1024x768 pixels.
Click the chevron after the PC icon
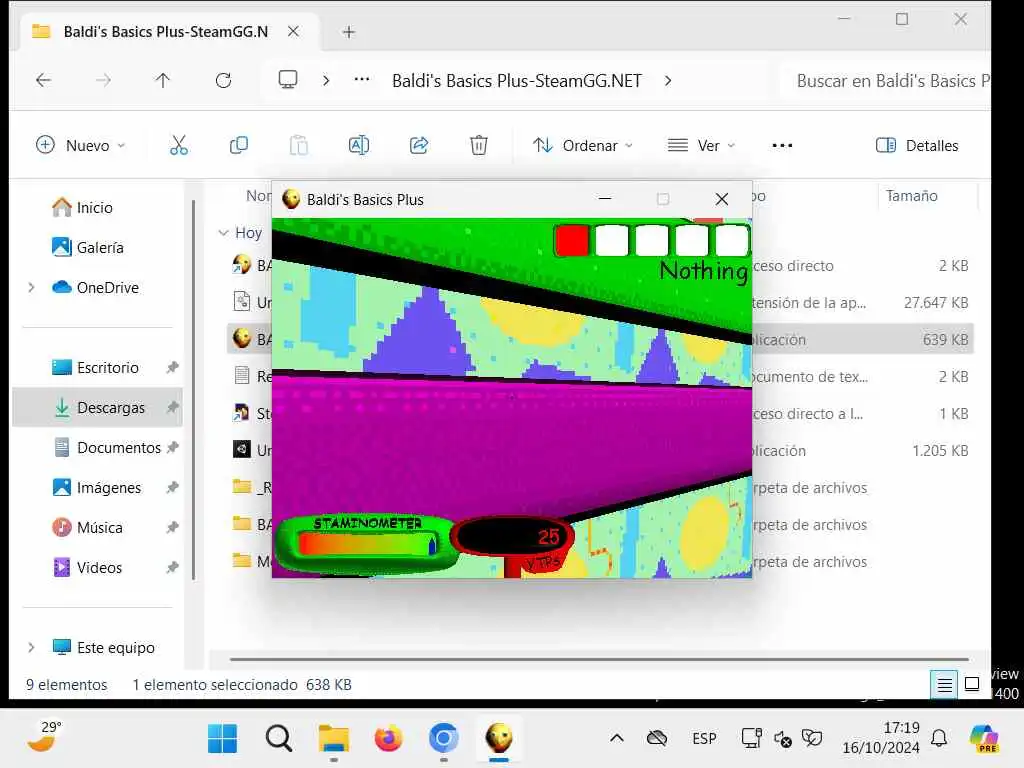click(x=326, y=80)
